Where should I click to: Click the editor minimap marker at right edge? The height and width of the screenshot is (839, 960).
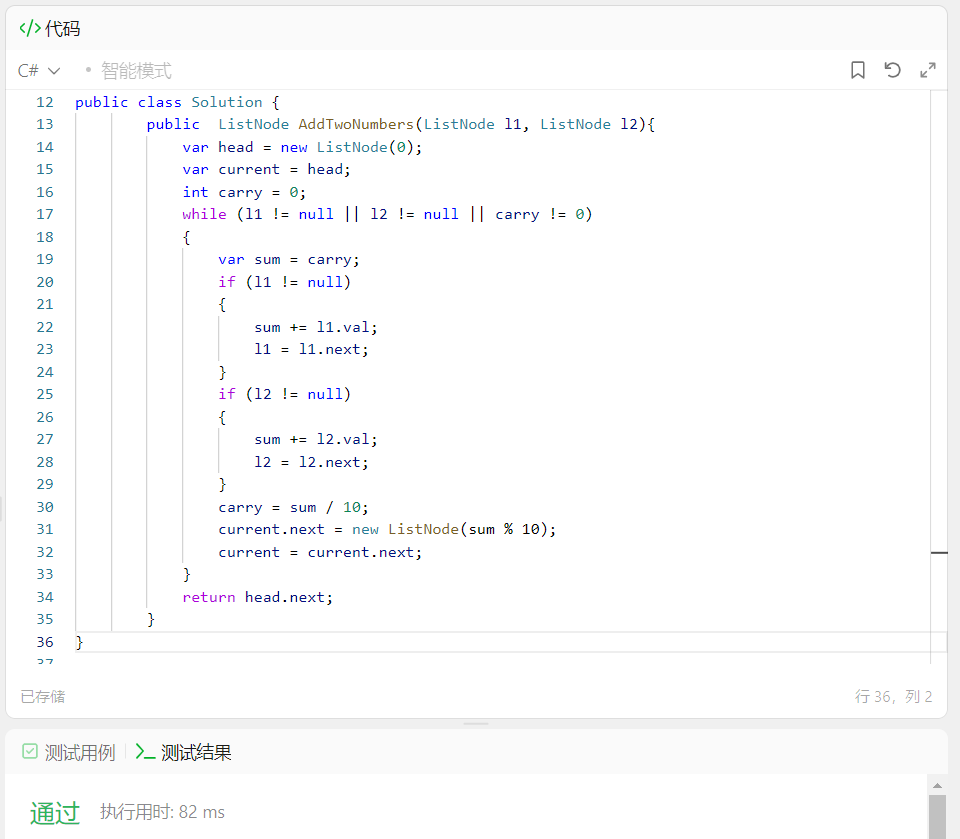click(x=939, y=553)
